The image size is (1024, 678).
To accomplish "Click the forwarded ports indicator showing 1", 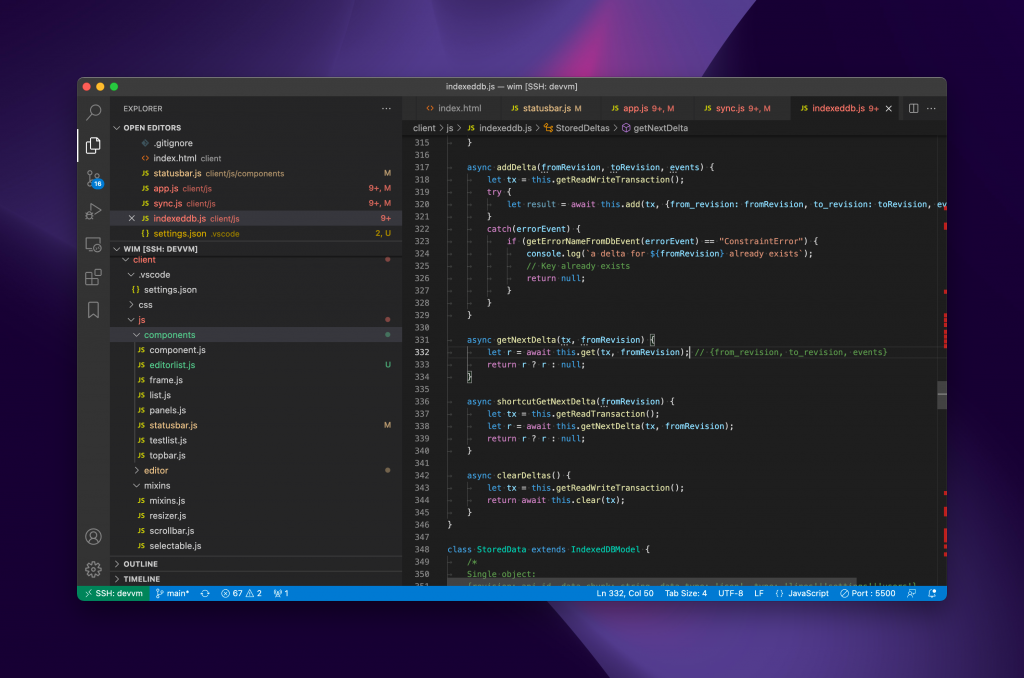I will [x=281, y=593].
